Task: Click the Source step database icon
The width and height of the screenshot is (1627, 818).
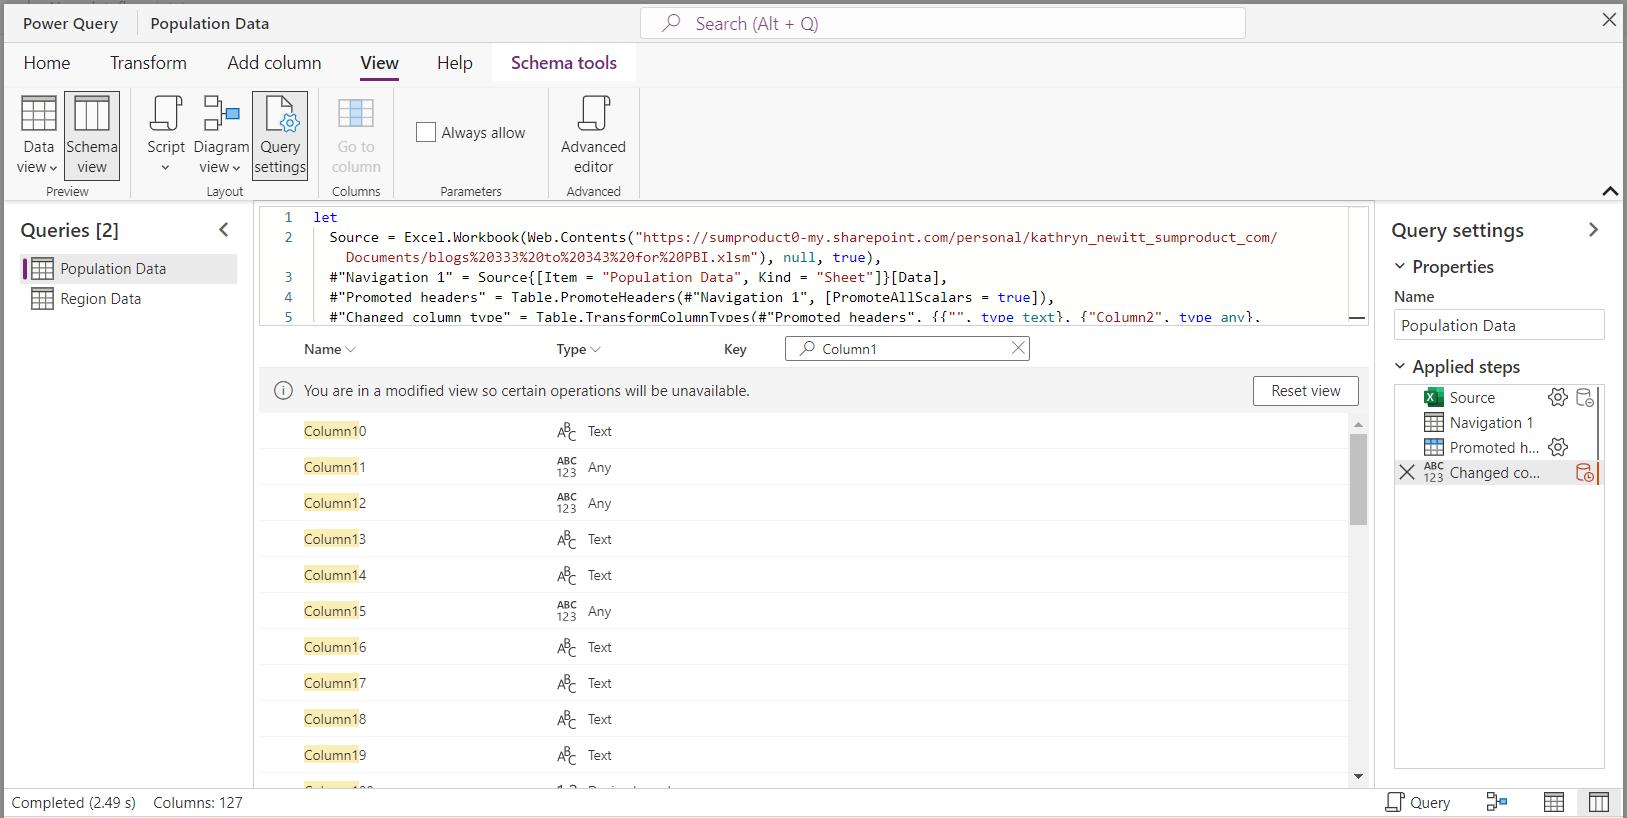Action: [1585, 397]
